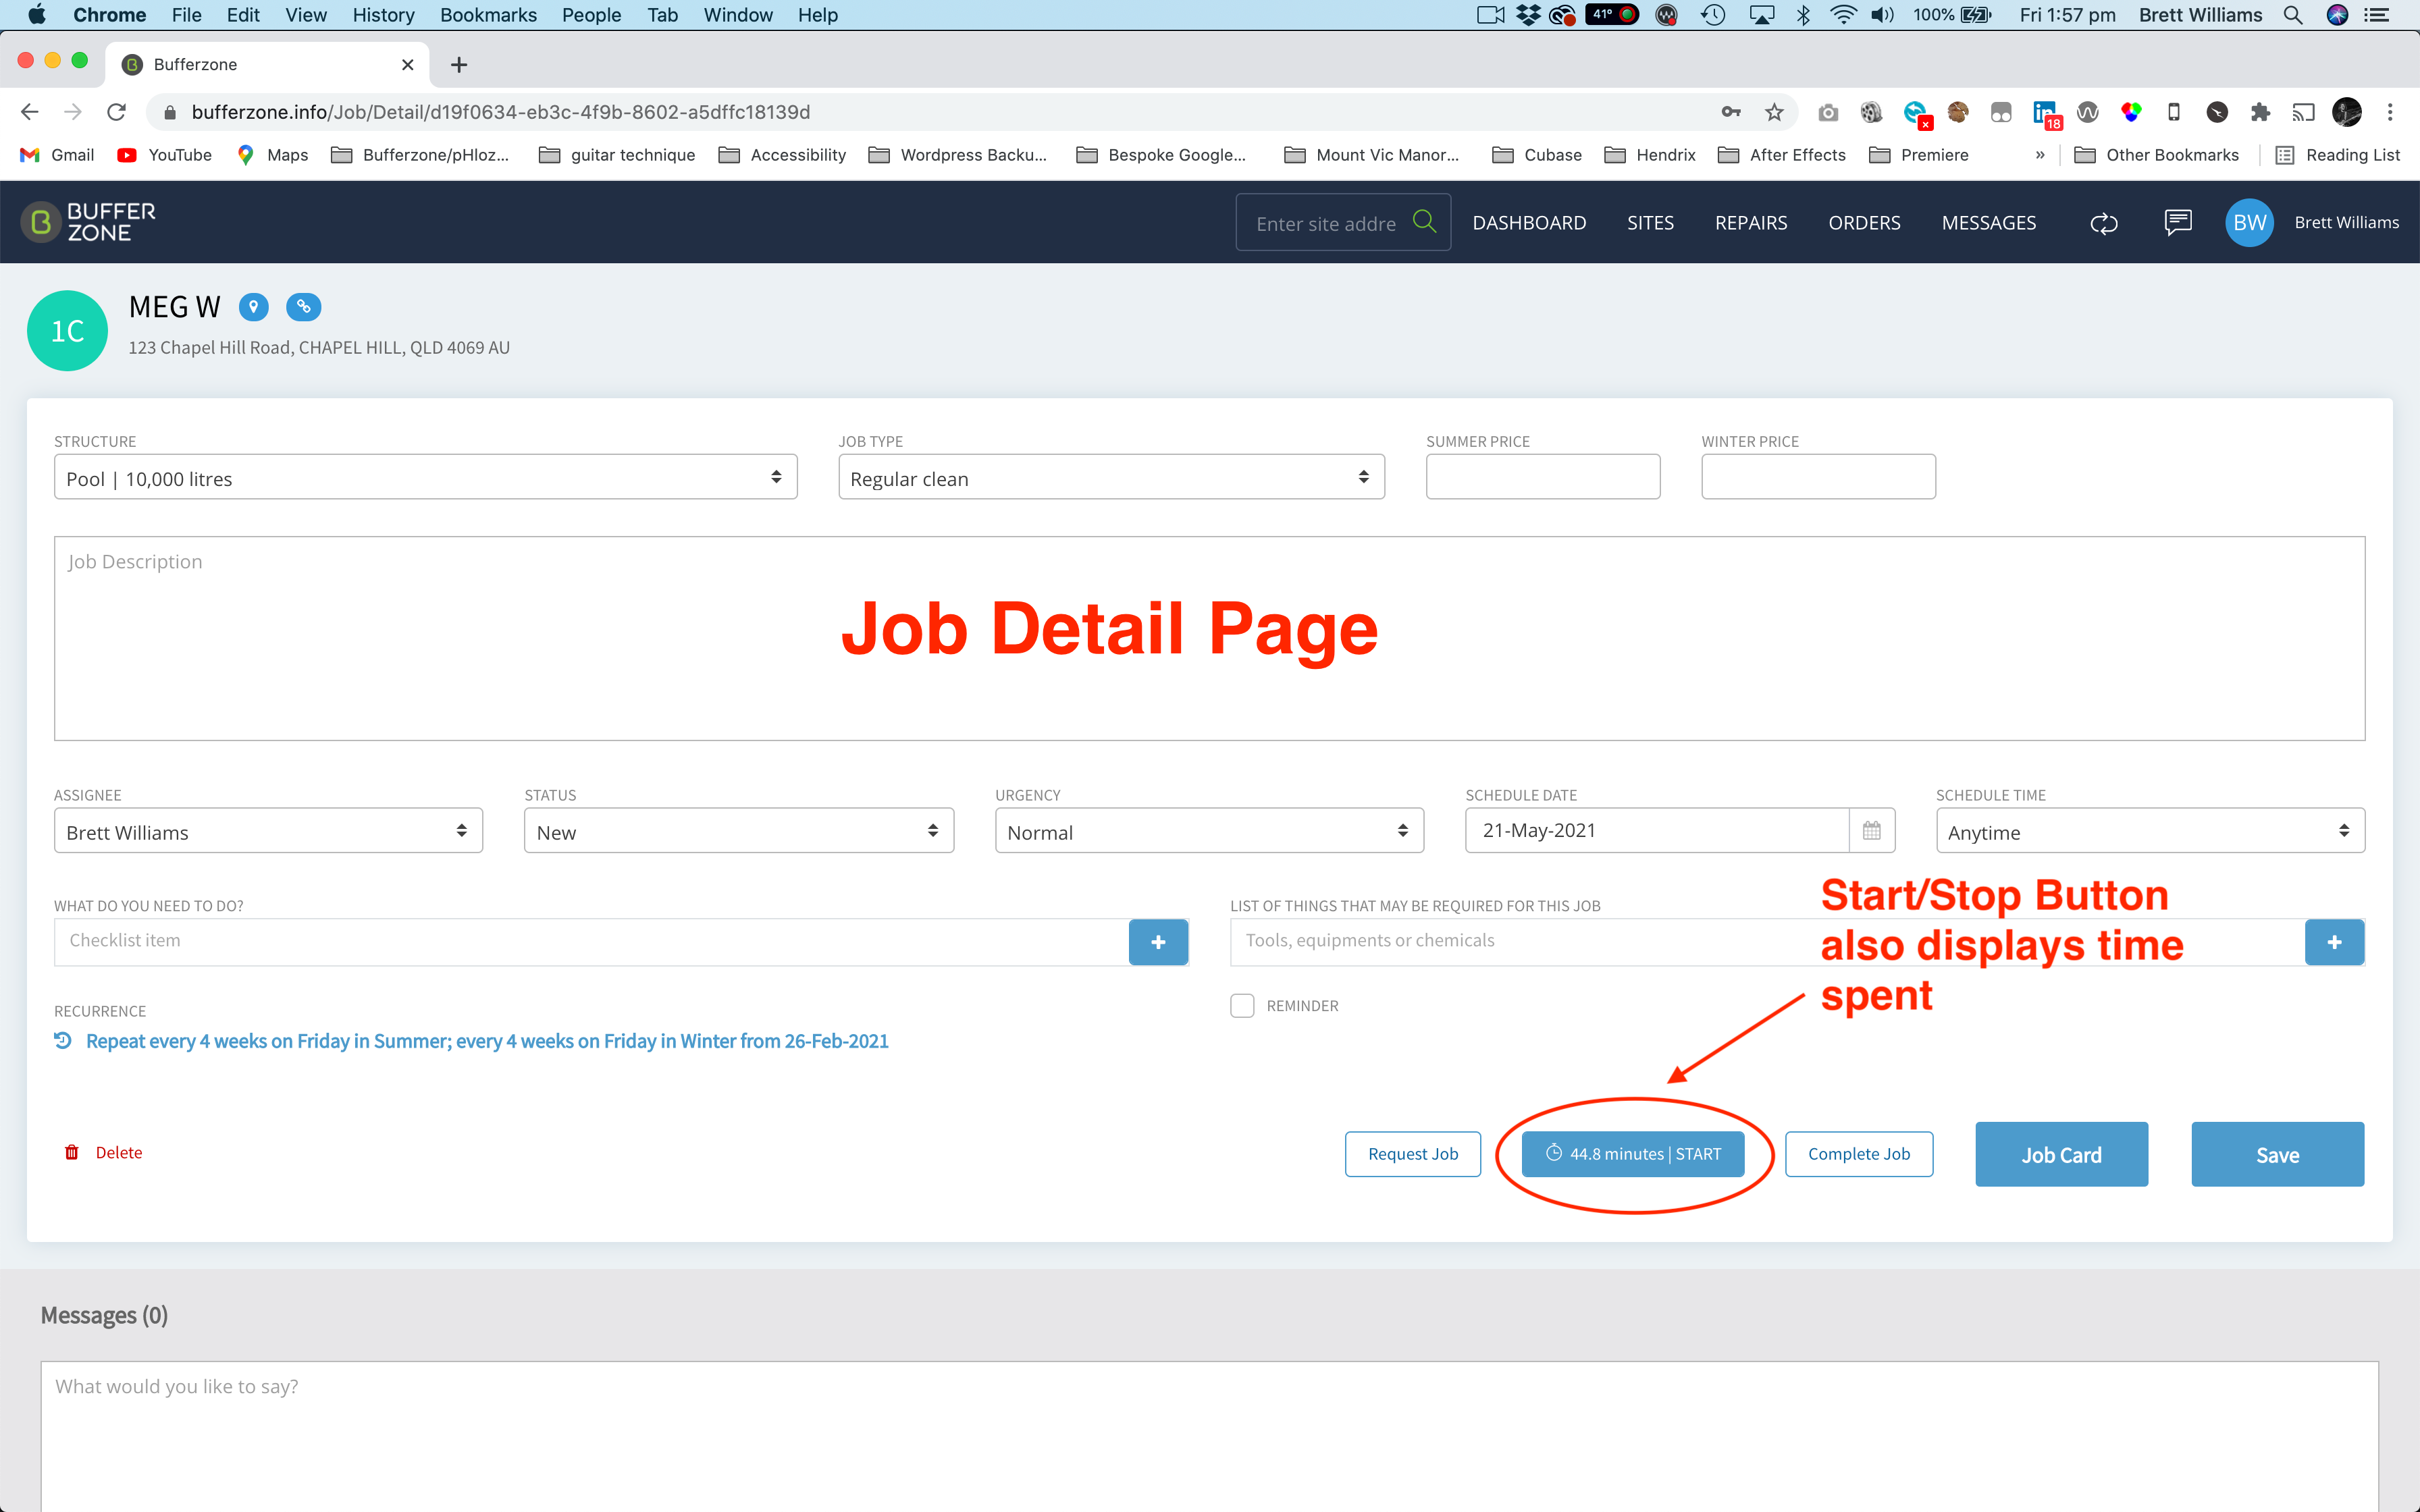Click the Schedule Date field

coord(1657,830)
